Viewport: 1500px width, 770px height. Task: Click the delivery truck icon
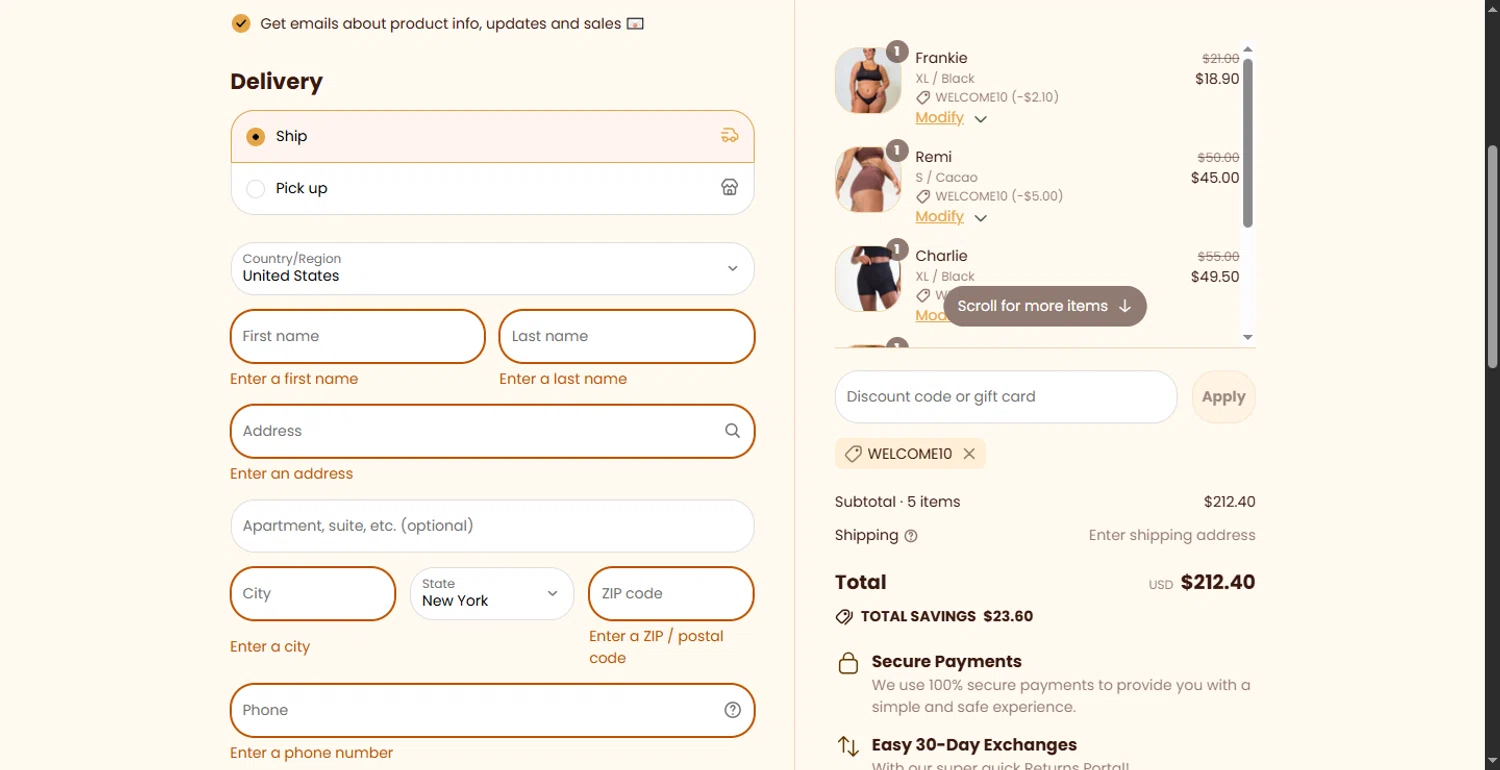tap(730, 136)
